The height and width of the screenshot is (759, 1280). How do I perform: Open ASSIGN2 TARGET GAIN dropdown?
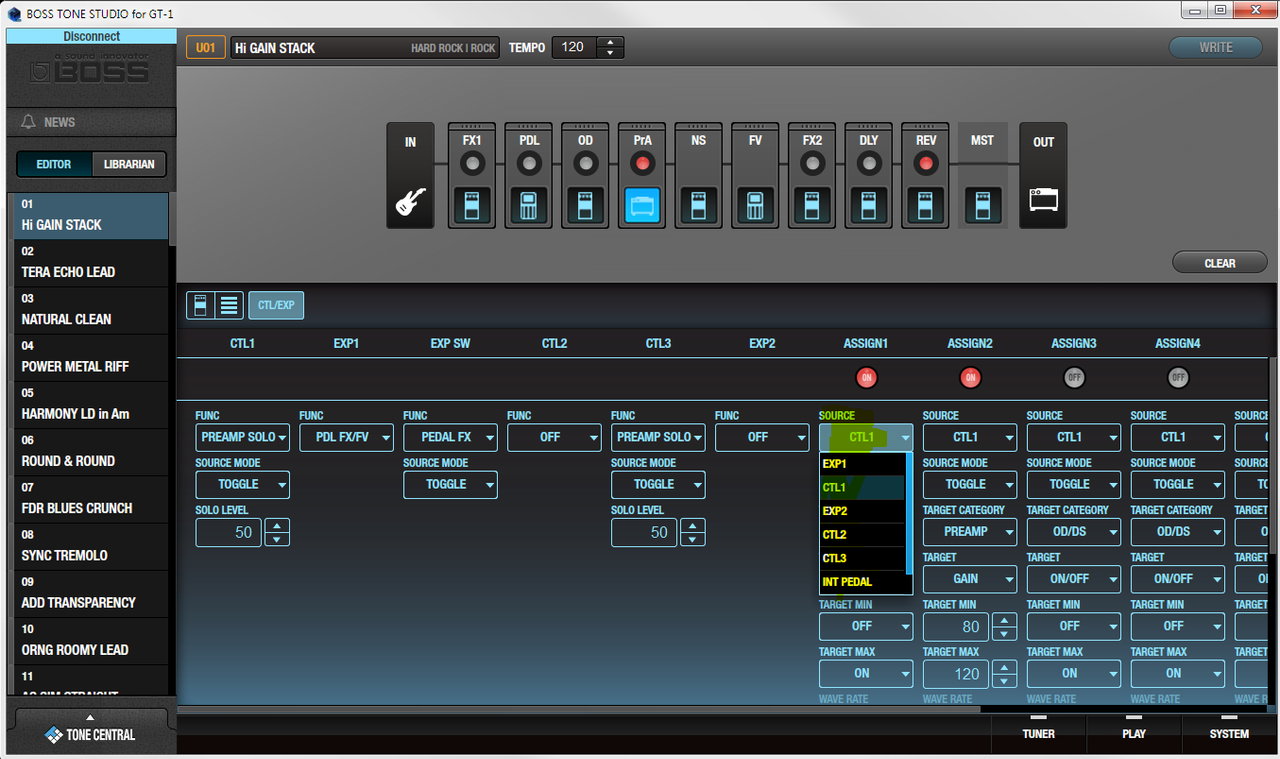point(971,579)
